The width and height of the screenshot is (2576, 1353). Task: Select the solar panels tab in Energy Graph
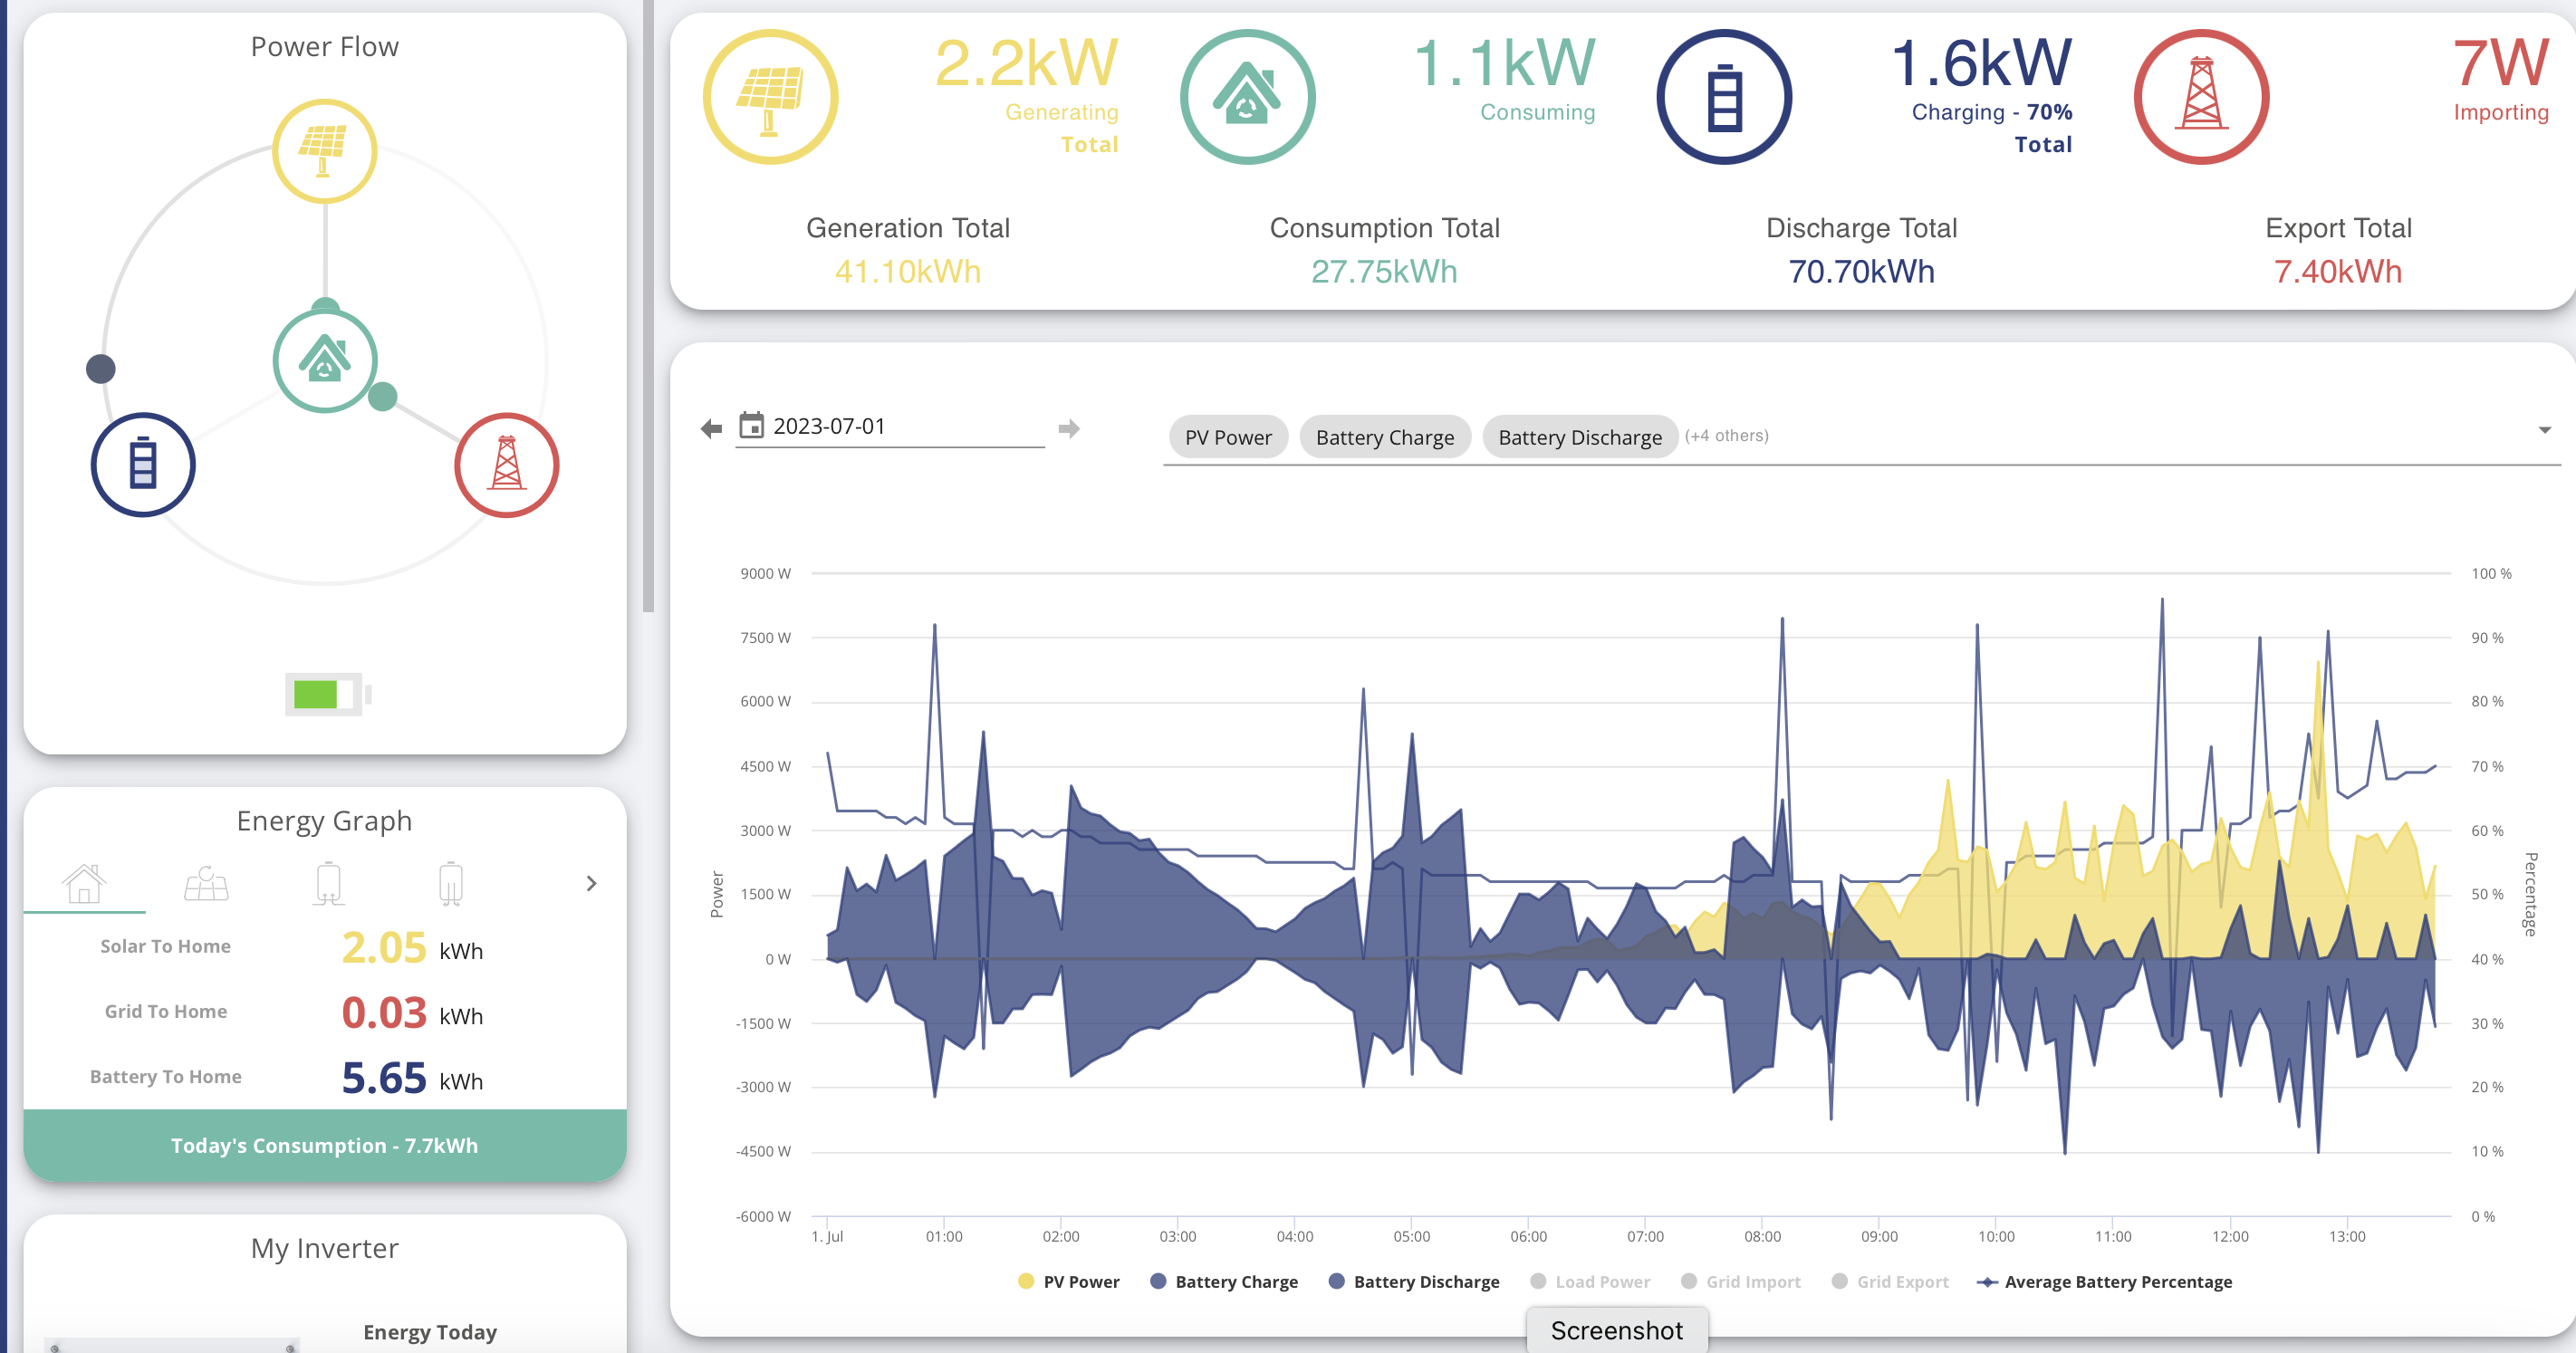[206, 883]
